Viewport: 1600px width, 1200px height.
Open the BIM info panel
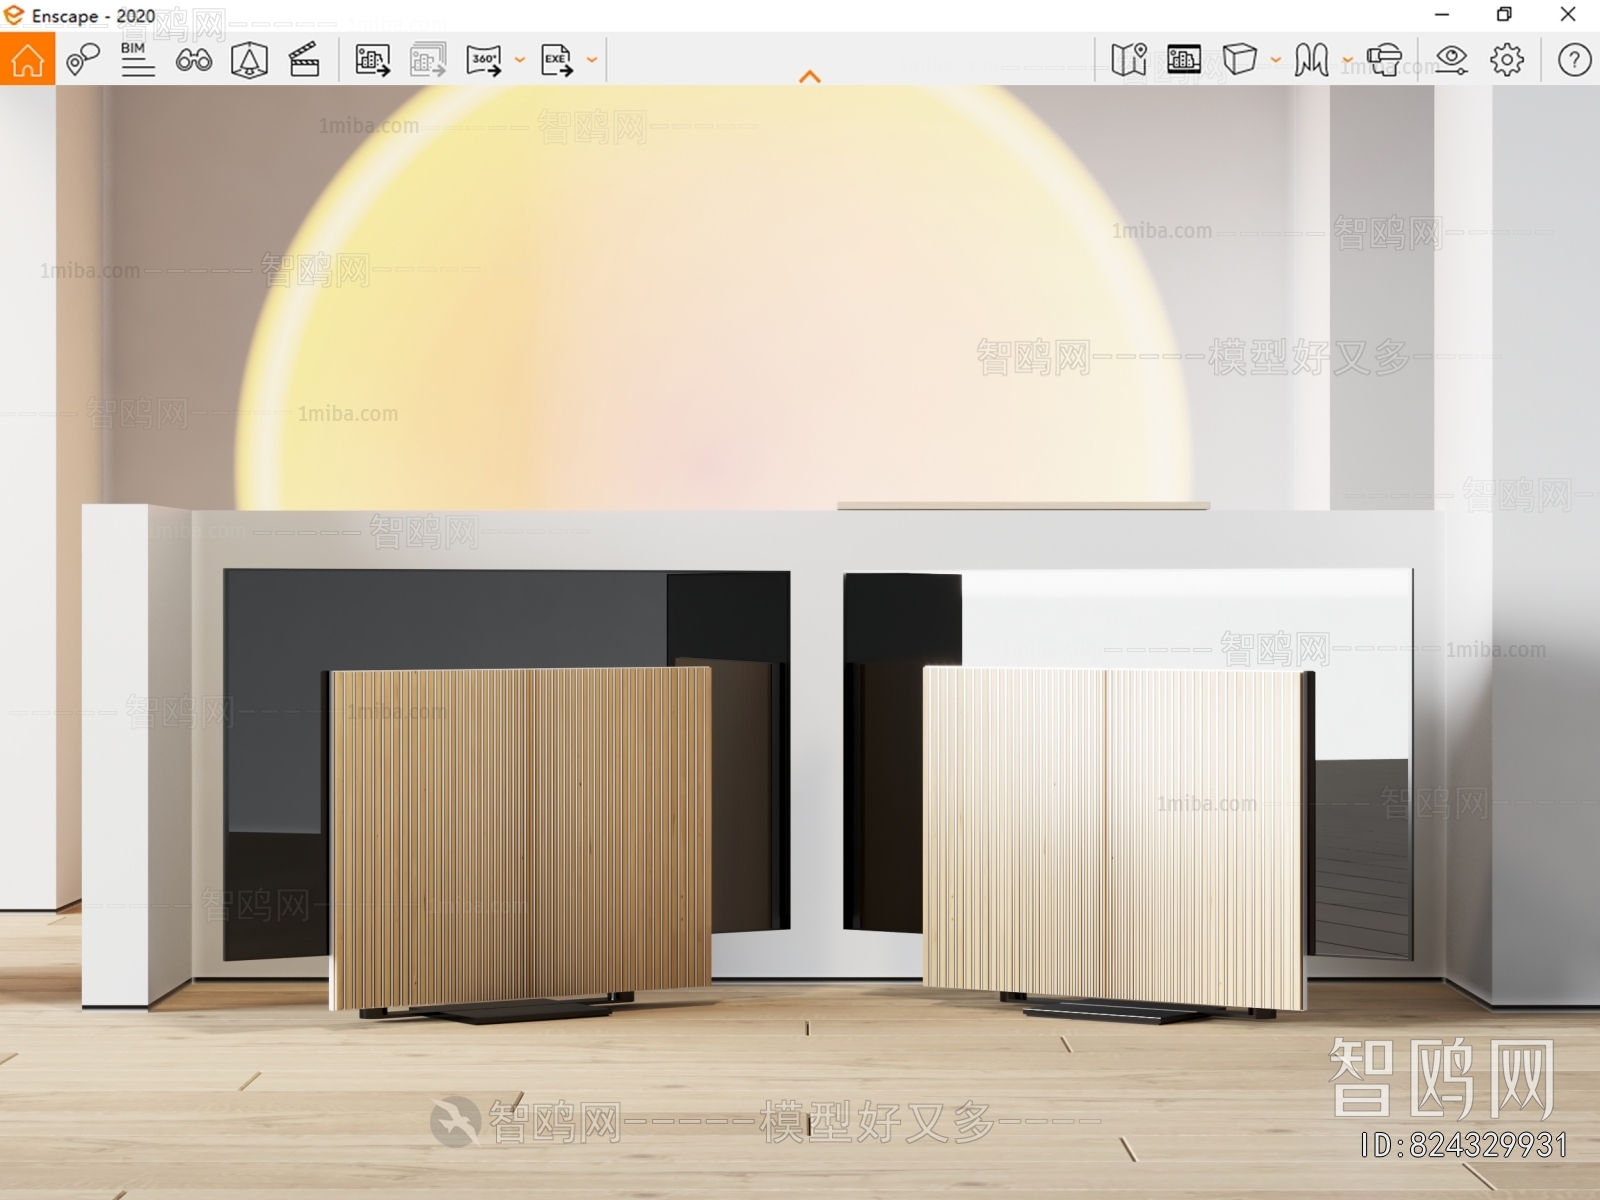coord(137,60)
